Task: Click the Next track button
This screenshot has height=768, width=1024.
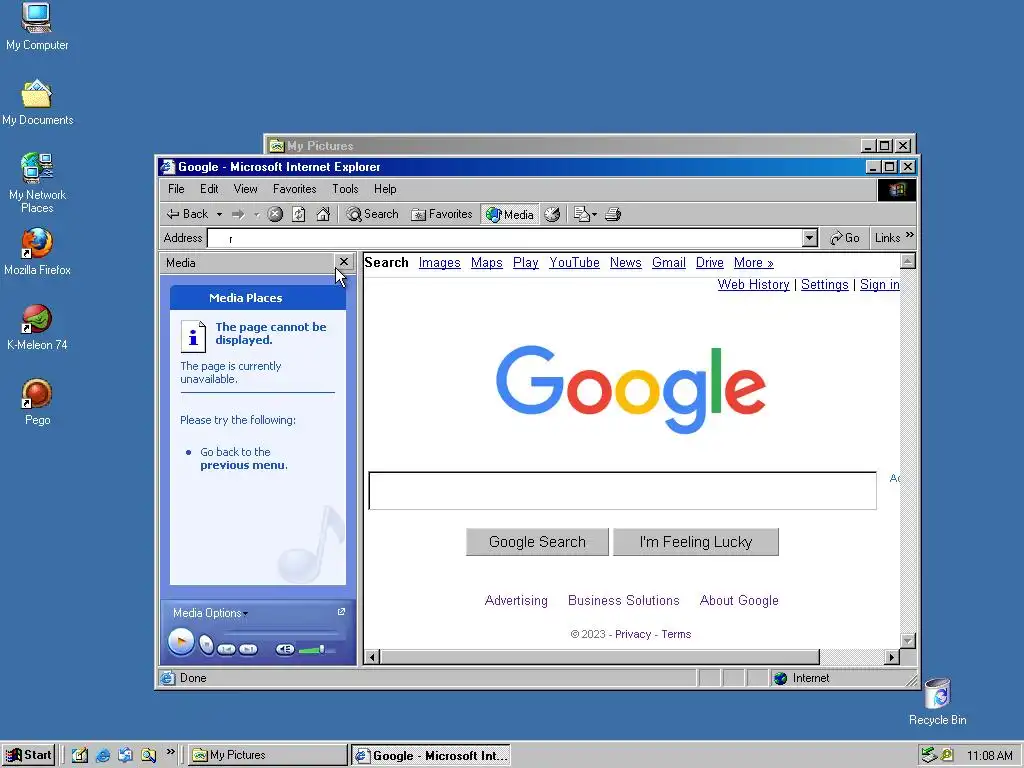Action: (x=248, y=649)
